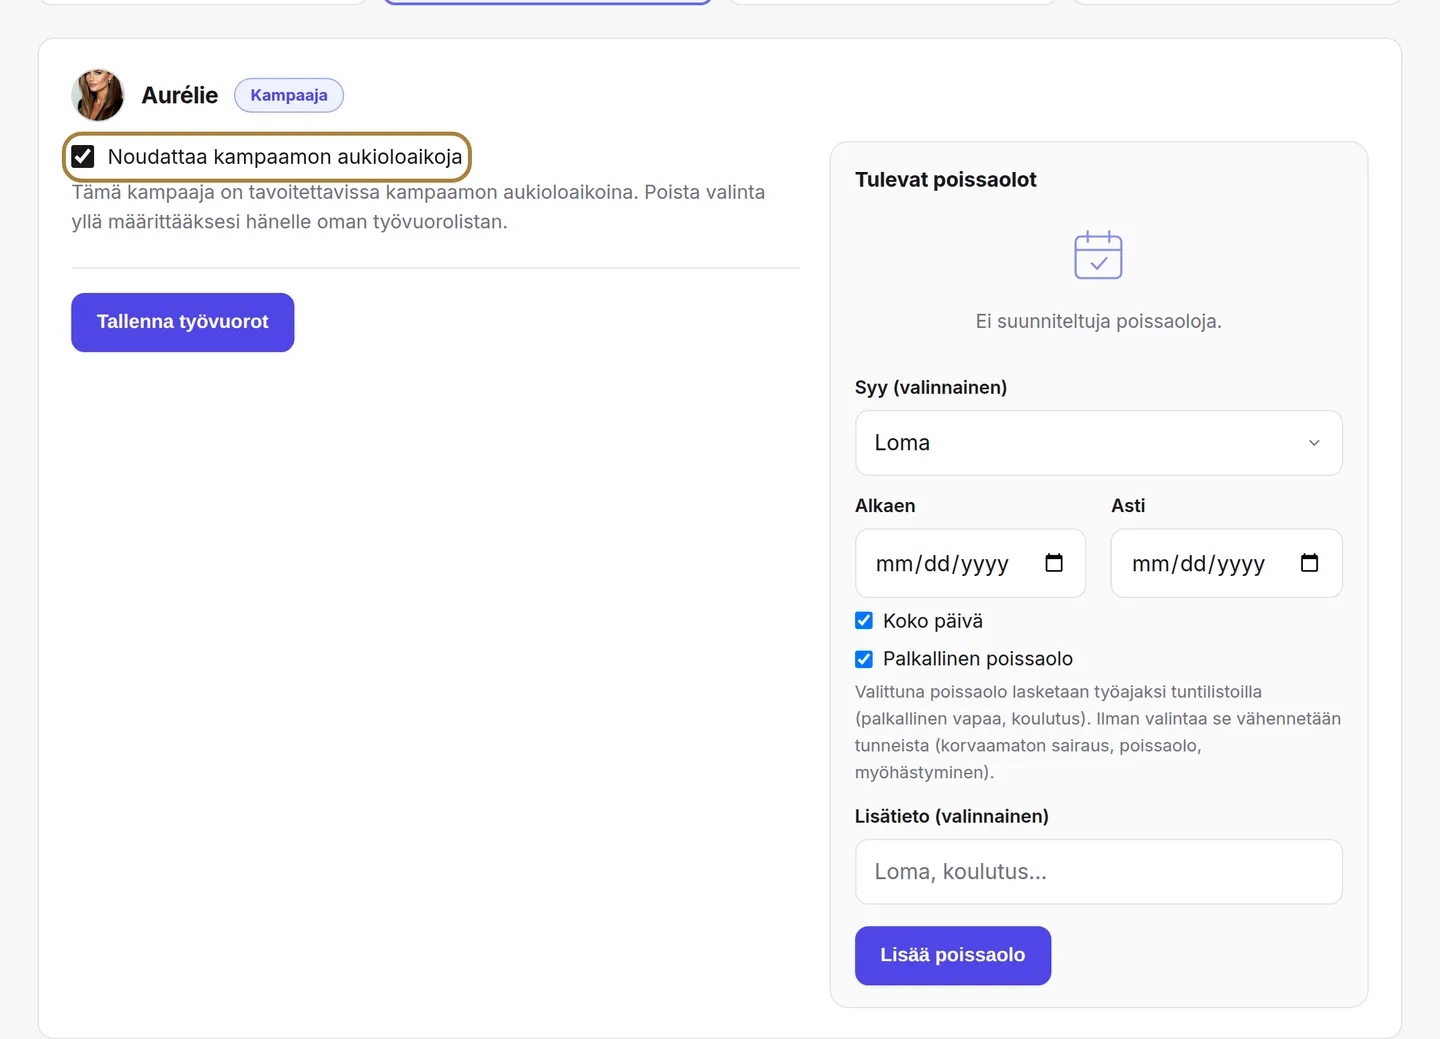1440x1039 pixels.
Task: Click the Tallenna työvuorot button
Action: pyautogui.click(x=183, y=322)
